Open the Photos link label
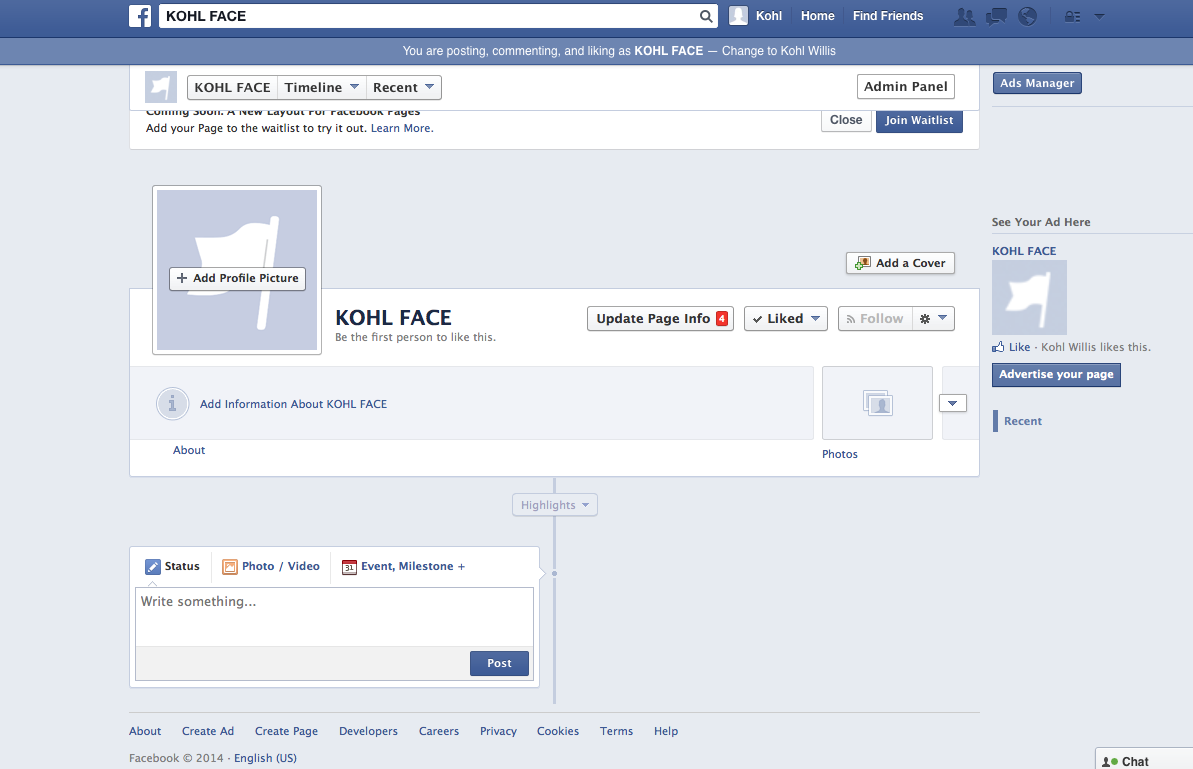This screenshot has height=769, width=1193. (840, 454)
